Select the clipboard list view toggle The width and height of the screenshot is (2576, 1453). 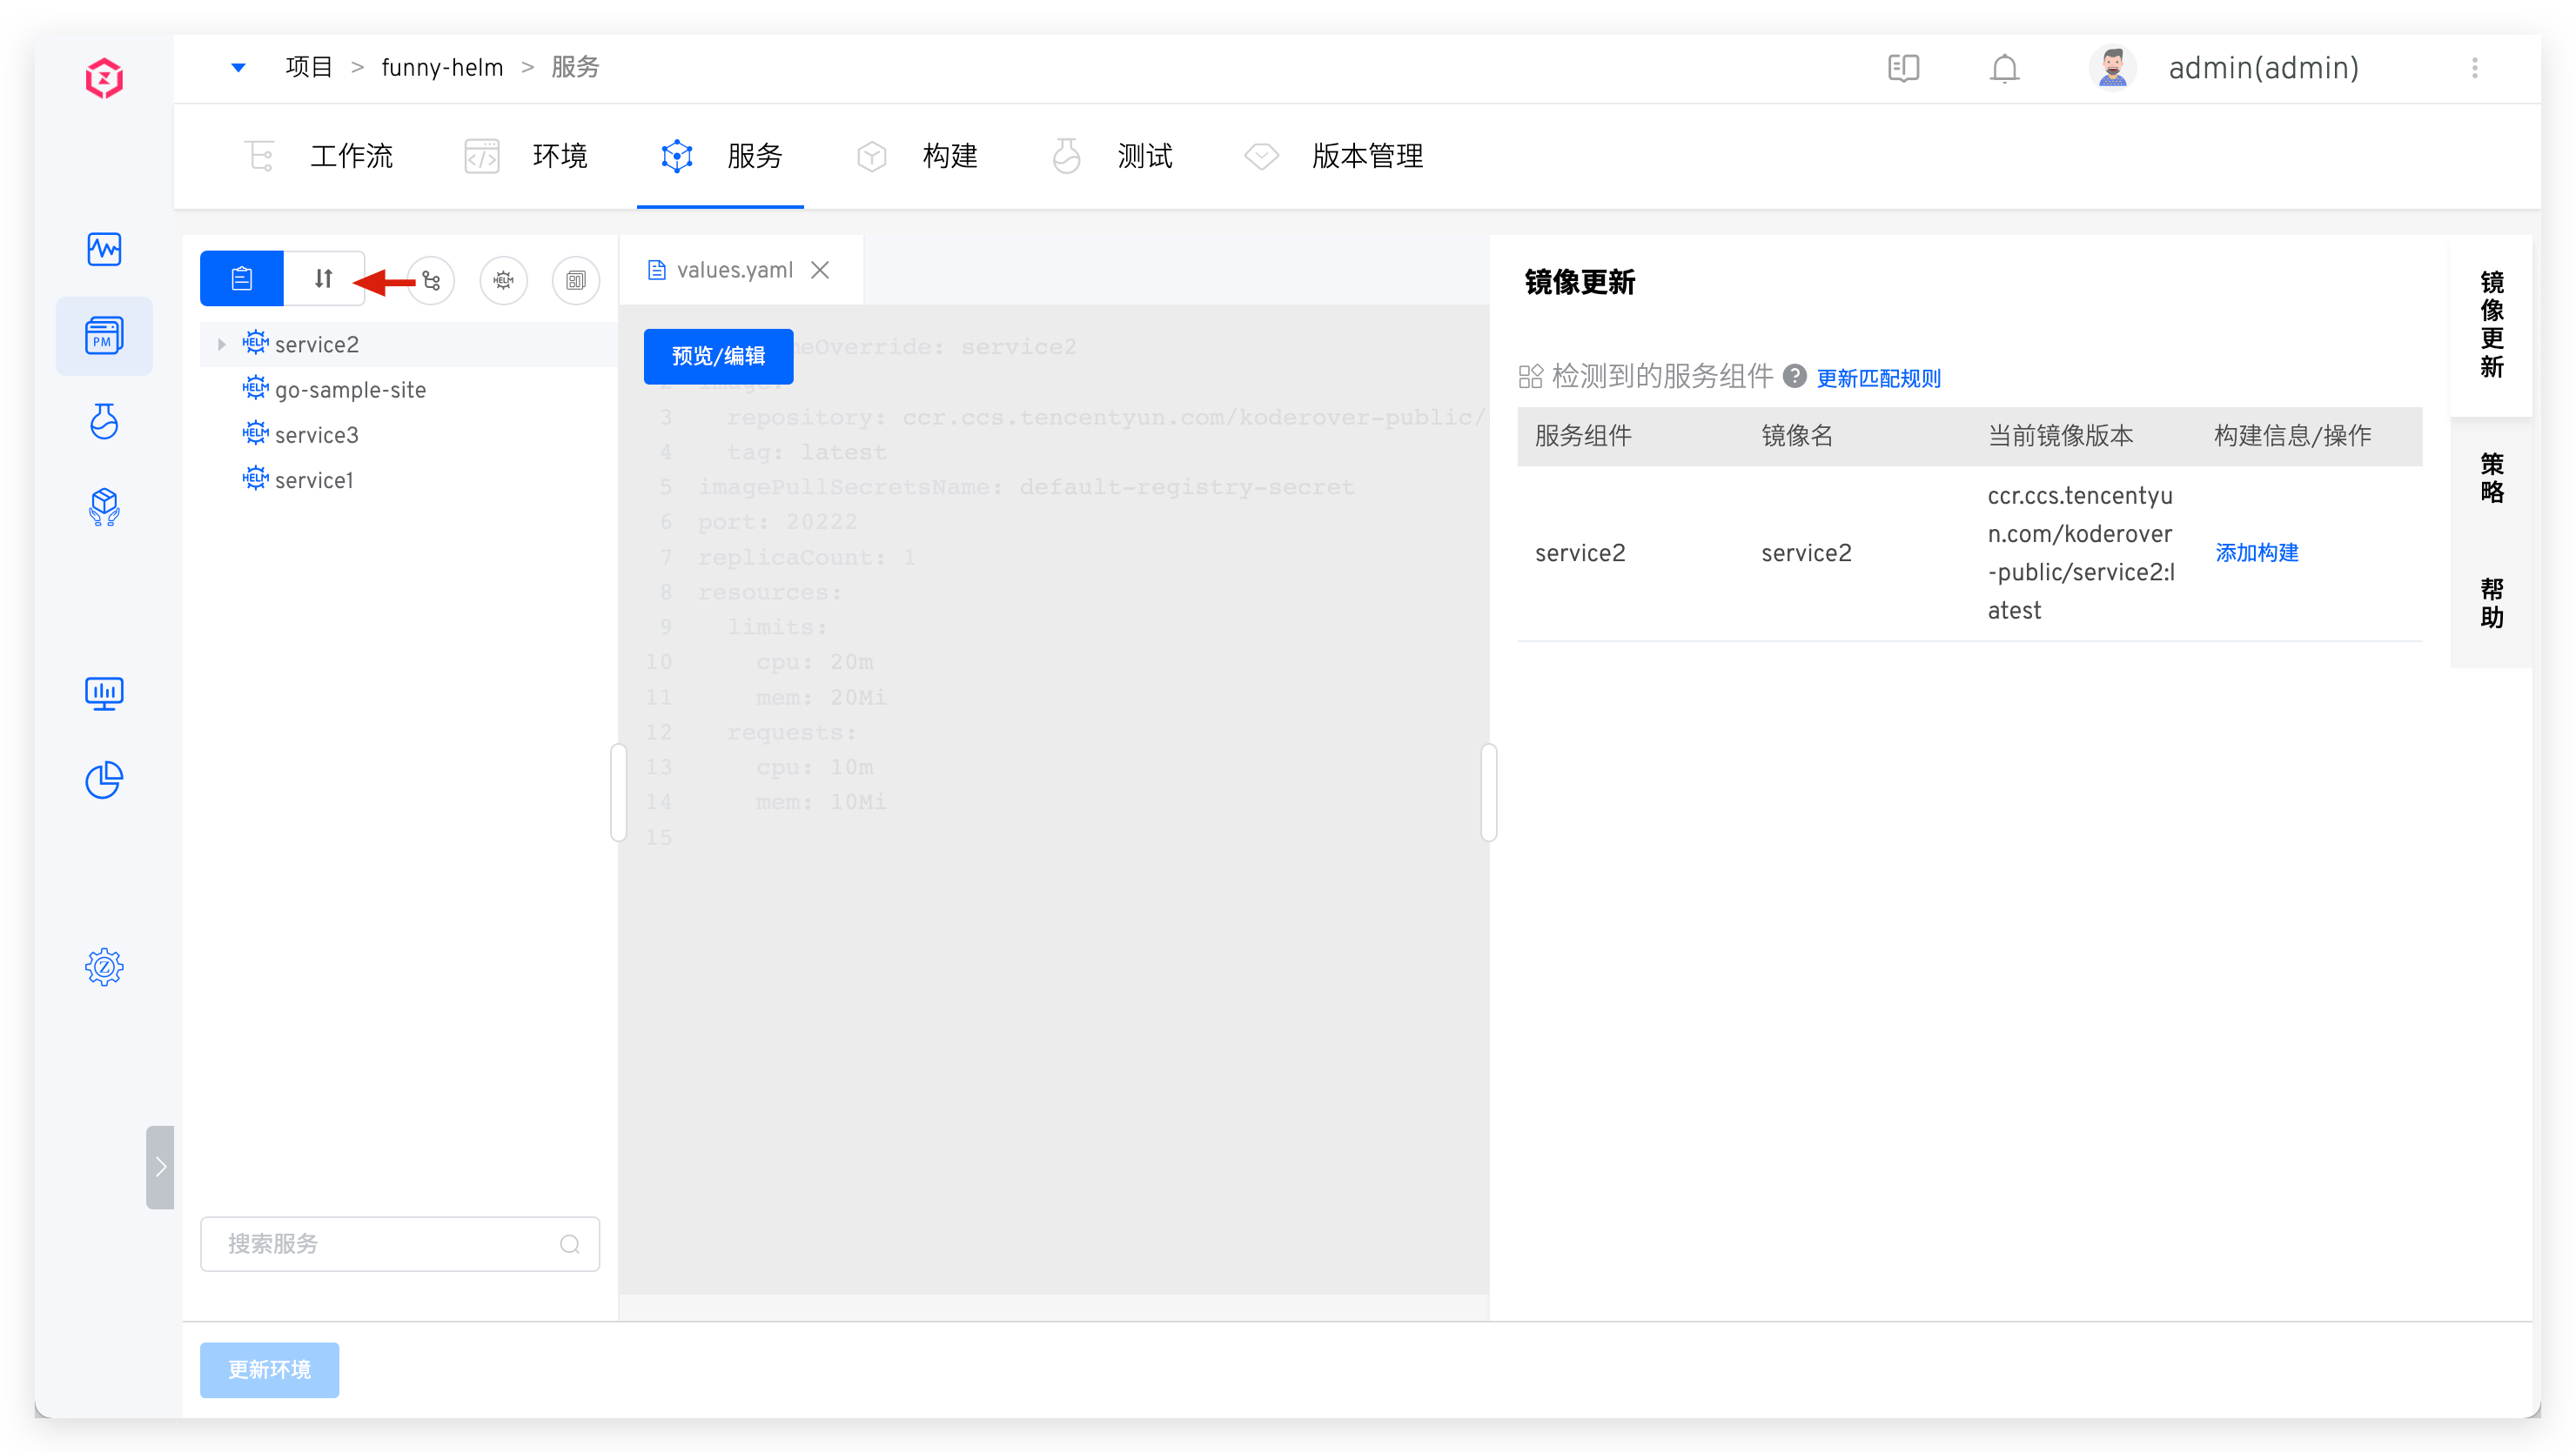[240, 278]
